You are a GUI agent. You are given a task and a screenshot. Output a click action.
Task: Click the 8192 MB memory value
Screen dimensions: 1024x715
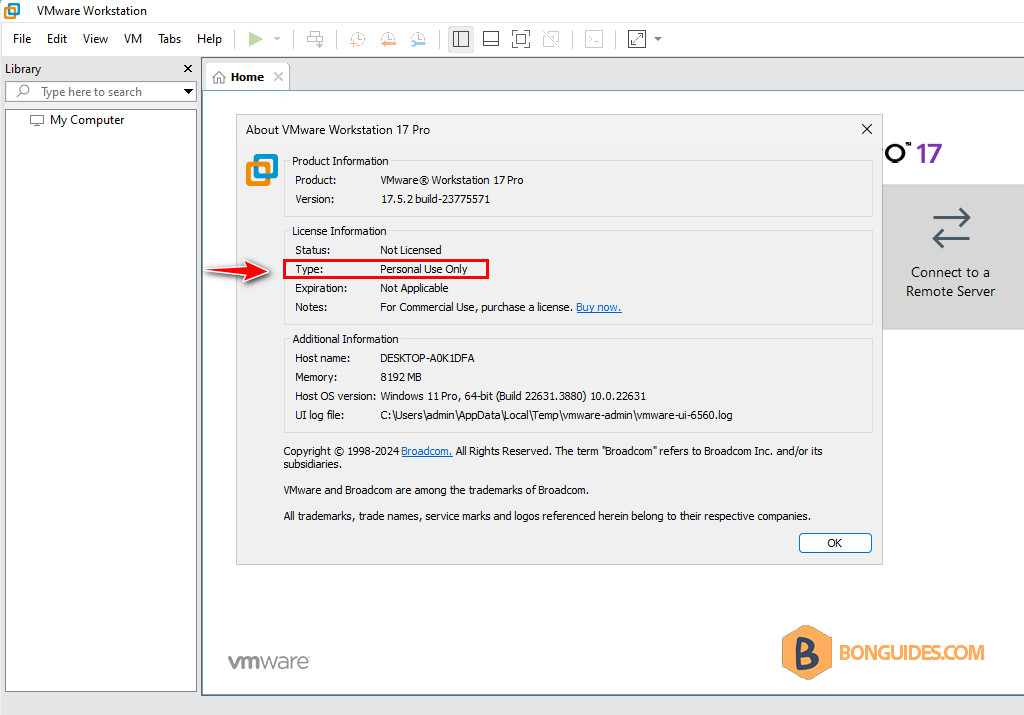401,377
